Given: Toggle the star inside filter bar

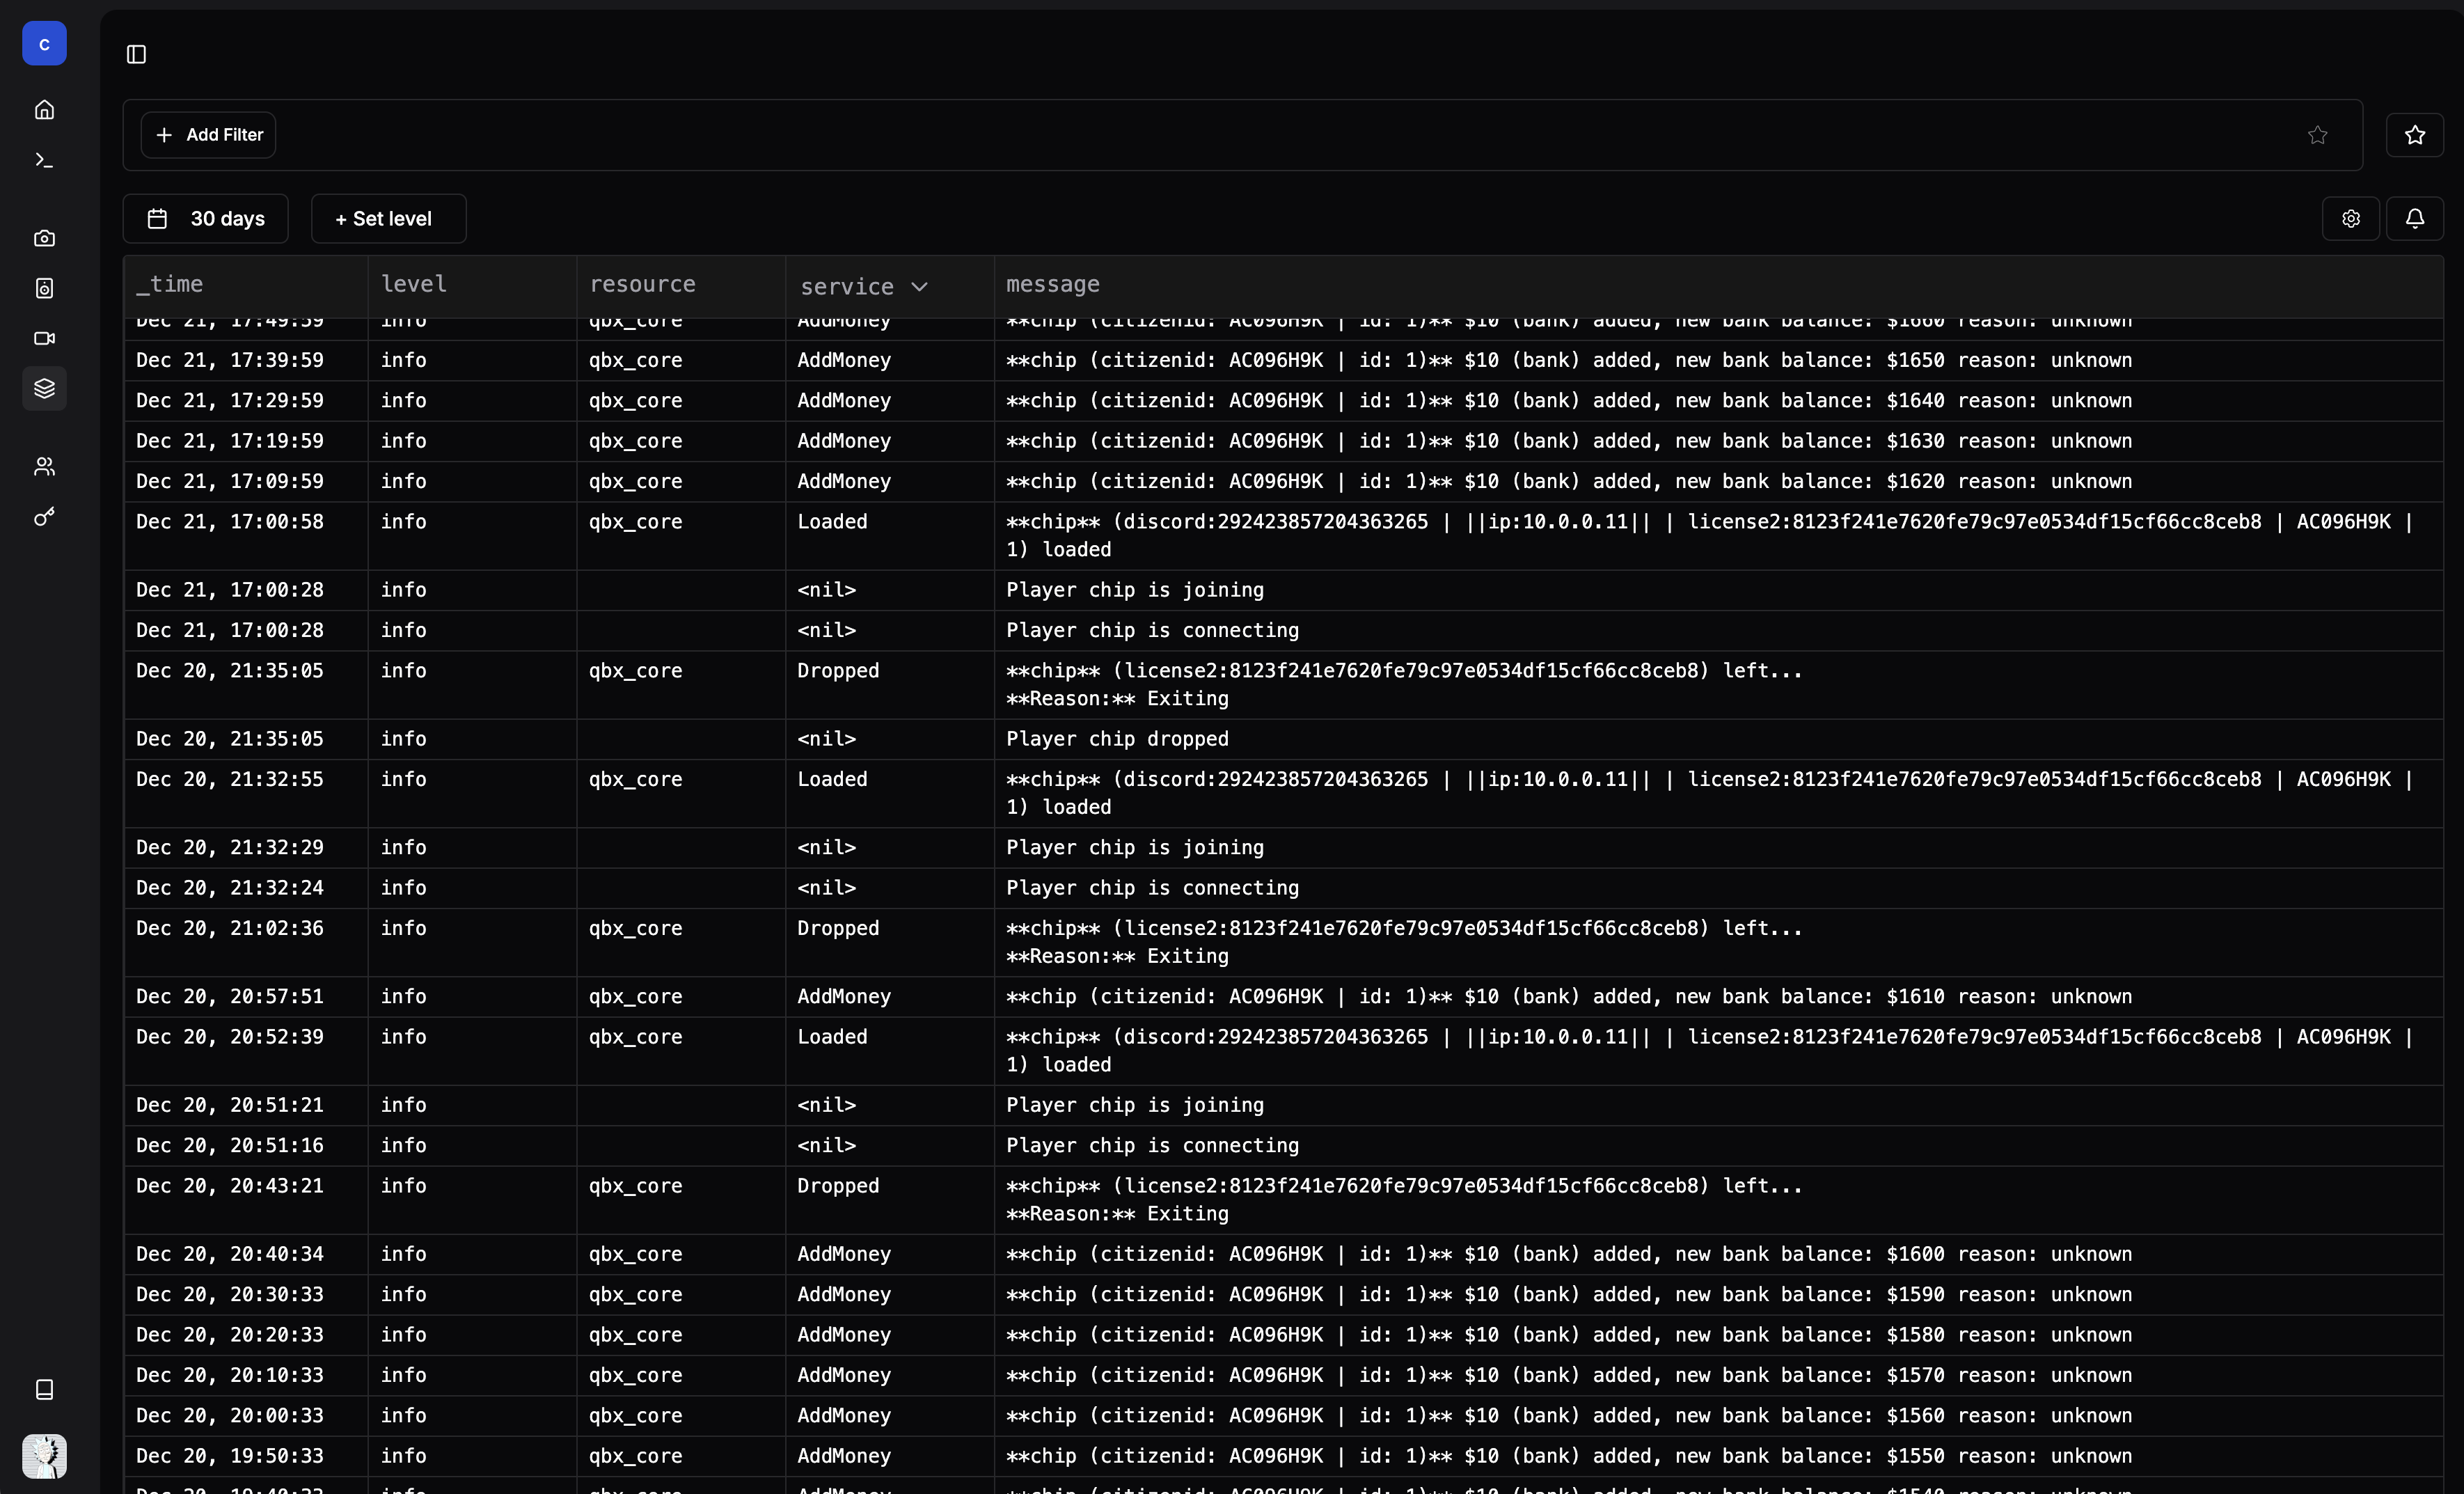Looking at the screenshot, I should pos(2317,135).
